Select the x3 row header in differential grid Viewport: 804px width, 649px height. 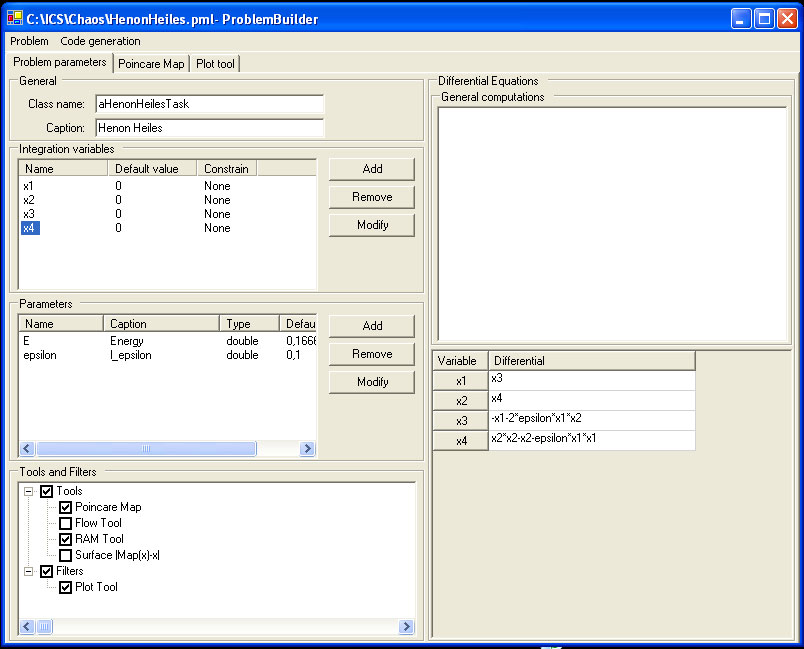pyautogui.click(x=461, y=421)
